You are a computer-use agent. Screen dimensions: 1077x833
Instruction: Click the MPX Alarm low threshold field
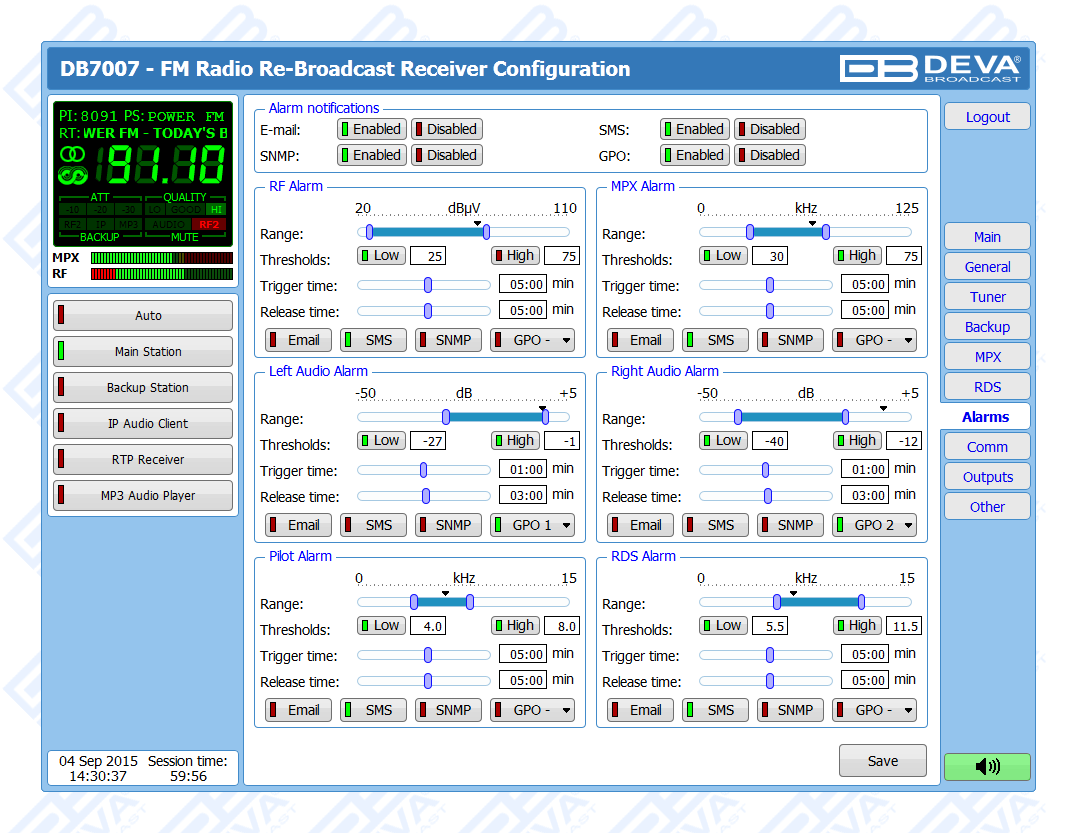(x=770, y=256)
